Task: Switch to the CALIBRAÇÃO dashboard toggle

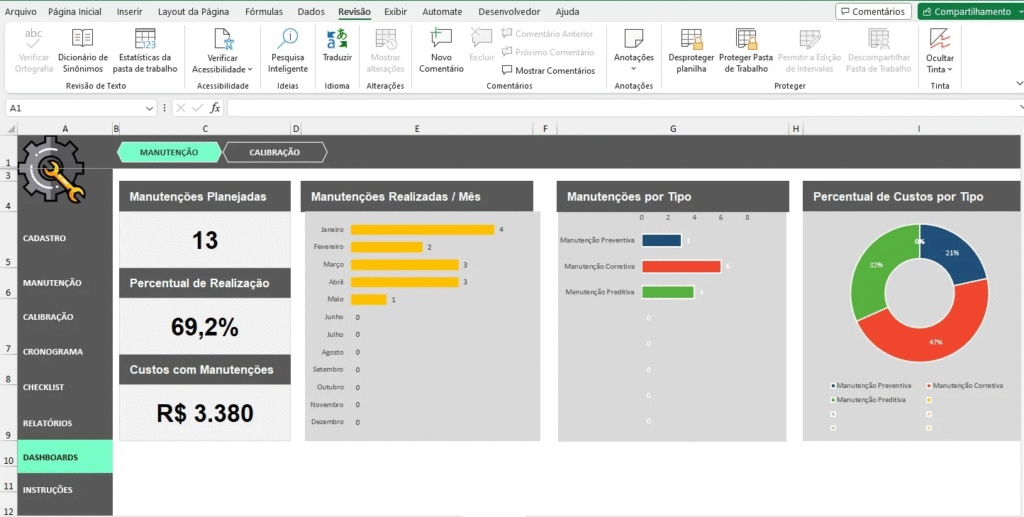Action: pyautogui.click(x=274, y=152)
